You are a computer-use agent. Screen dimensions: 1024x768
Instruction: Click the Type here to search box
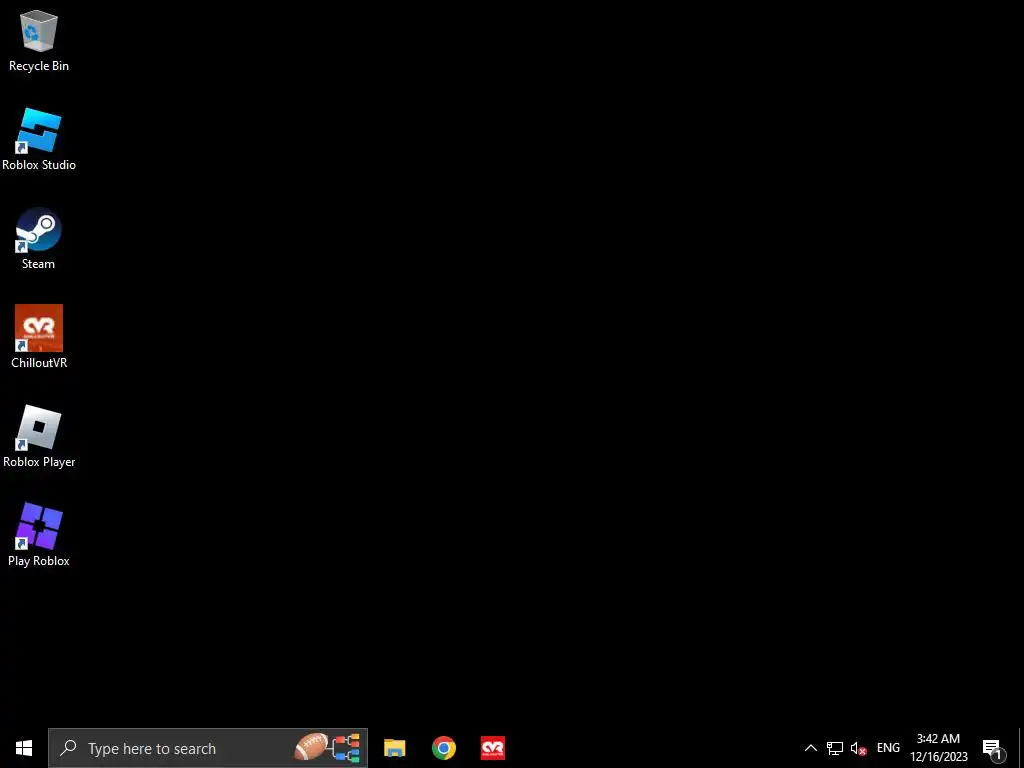pos(208,748)
